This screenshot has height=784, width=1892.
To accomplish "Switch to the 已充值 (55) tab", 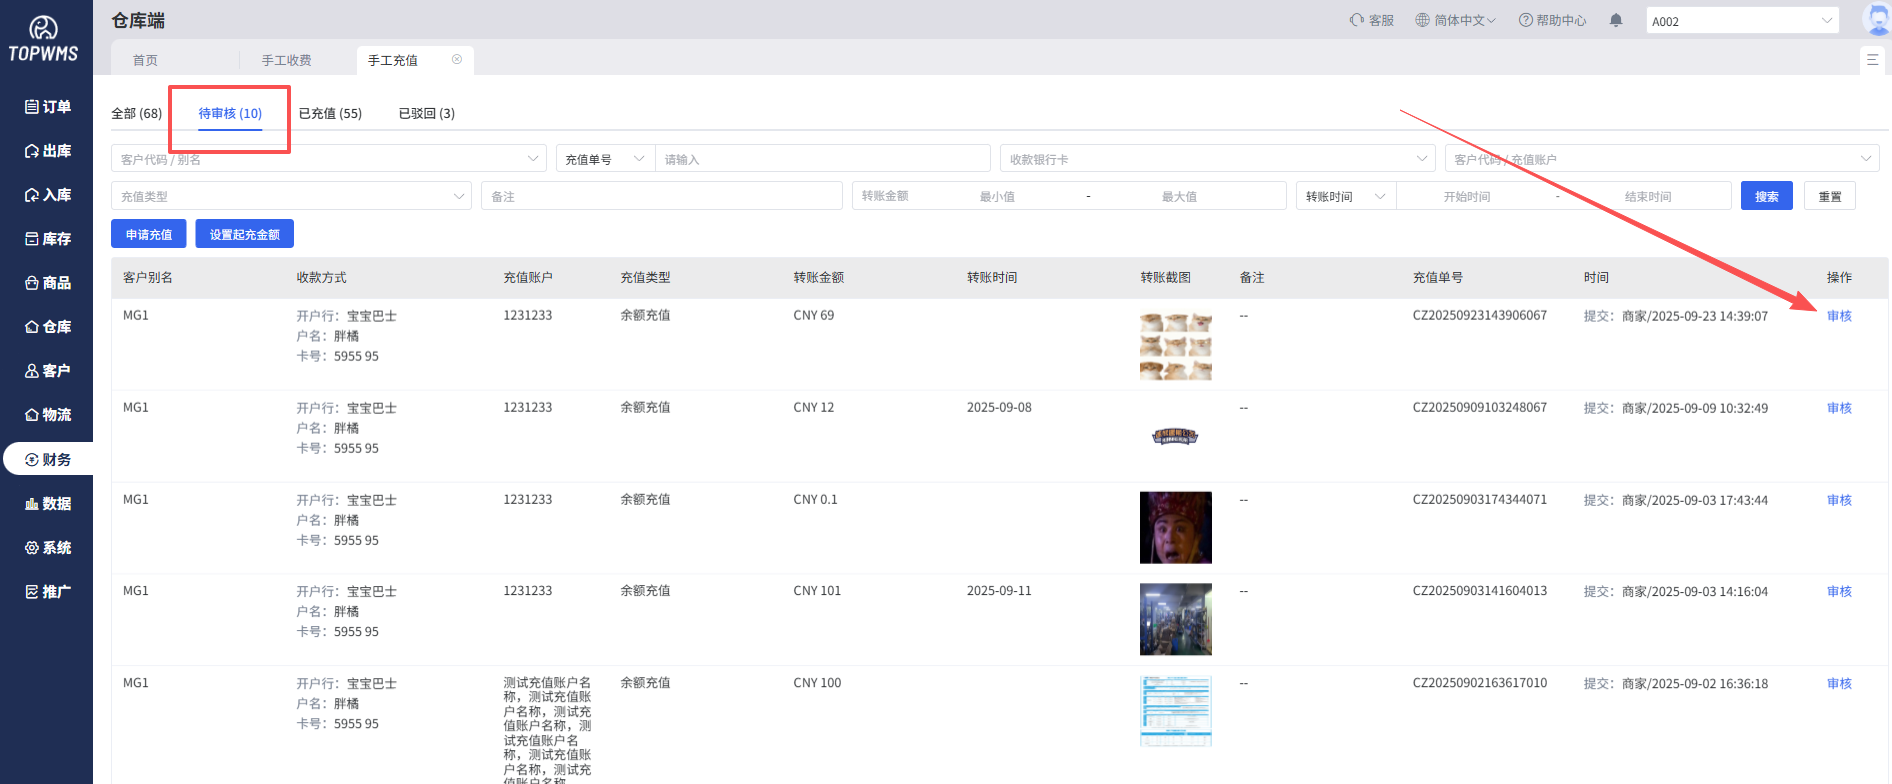I will (x=330, y=114).
